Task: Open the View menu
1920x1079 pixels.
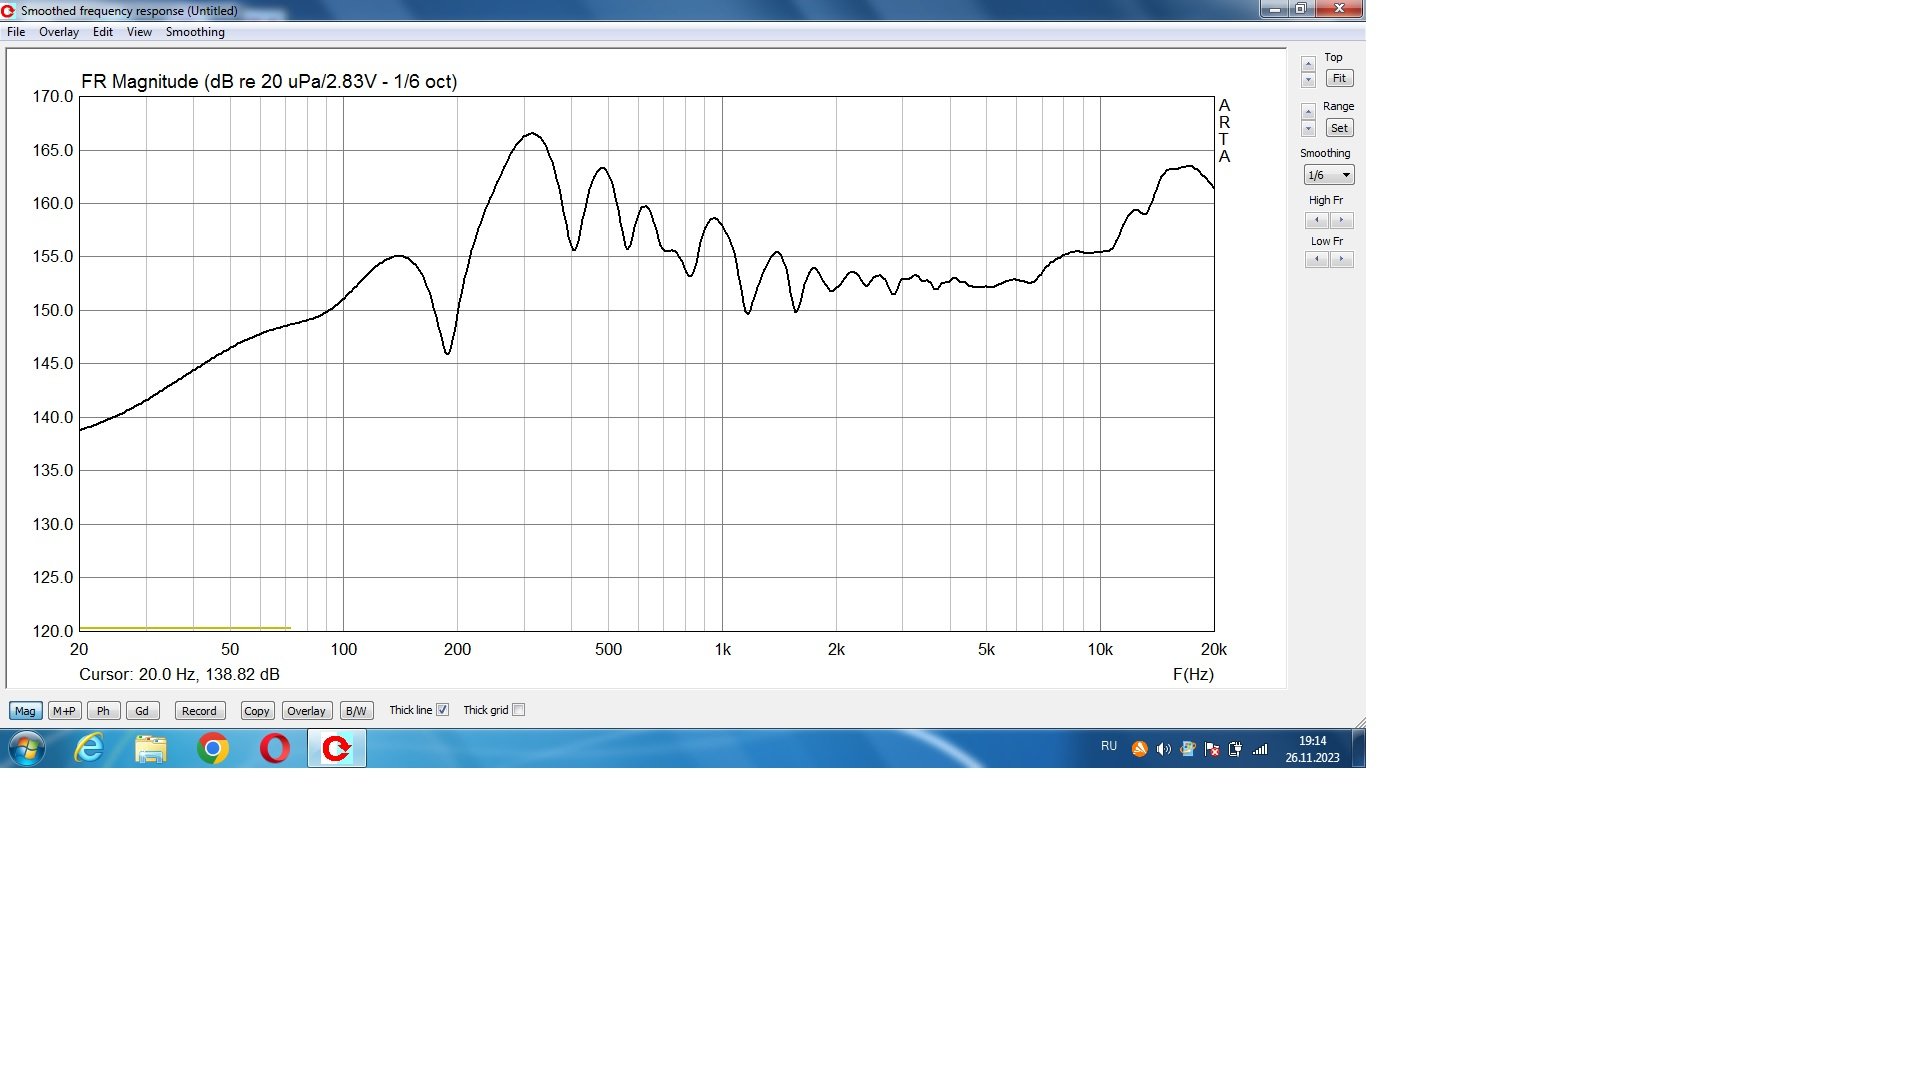Action: click(x=139, y=32)
